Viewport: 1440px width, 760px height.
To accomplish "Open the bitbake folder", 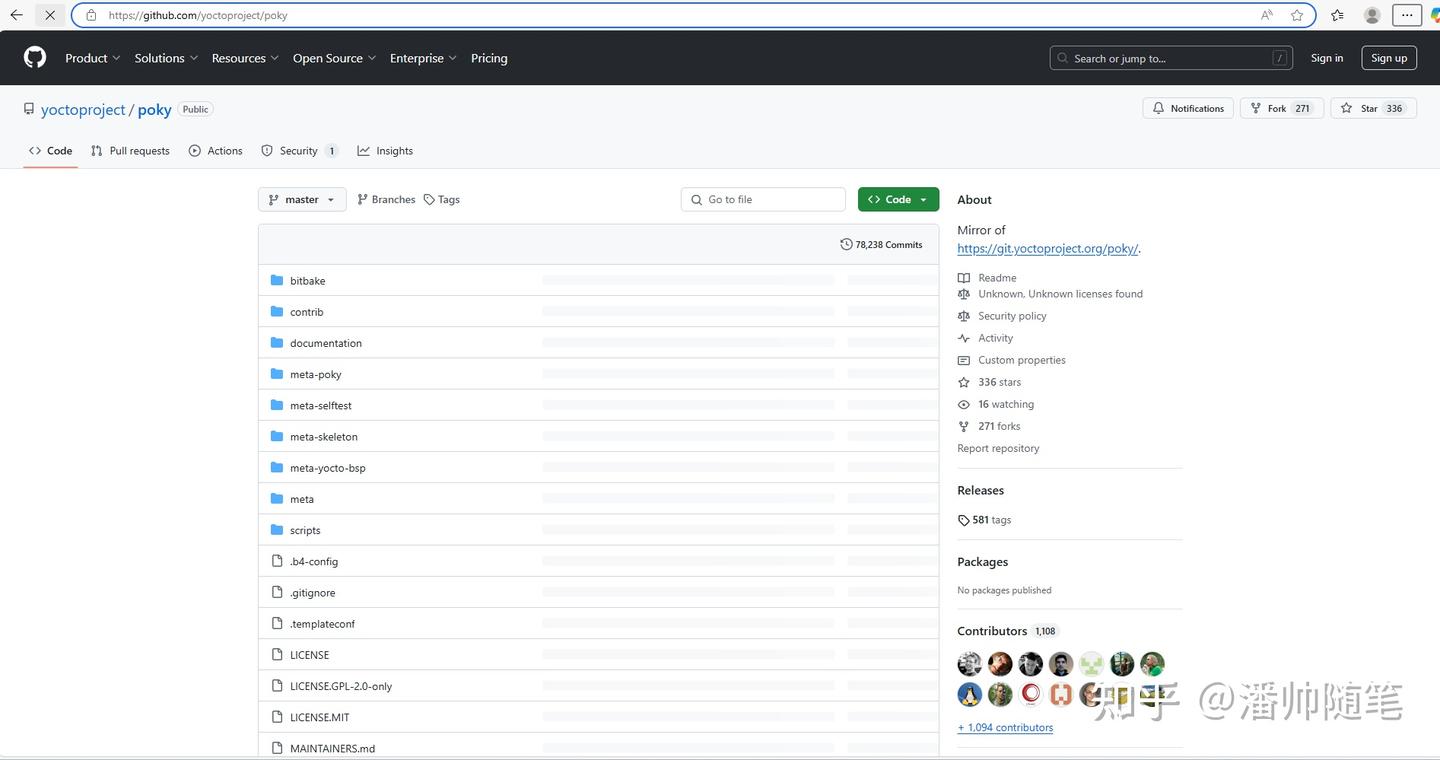I will tap(307, 281).
